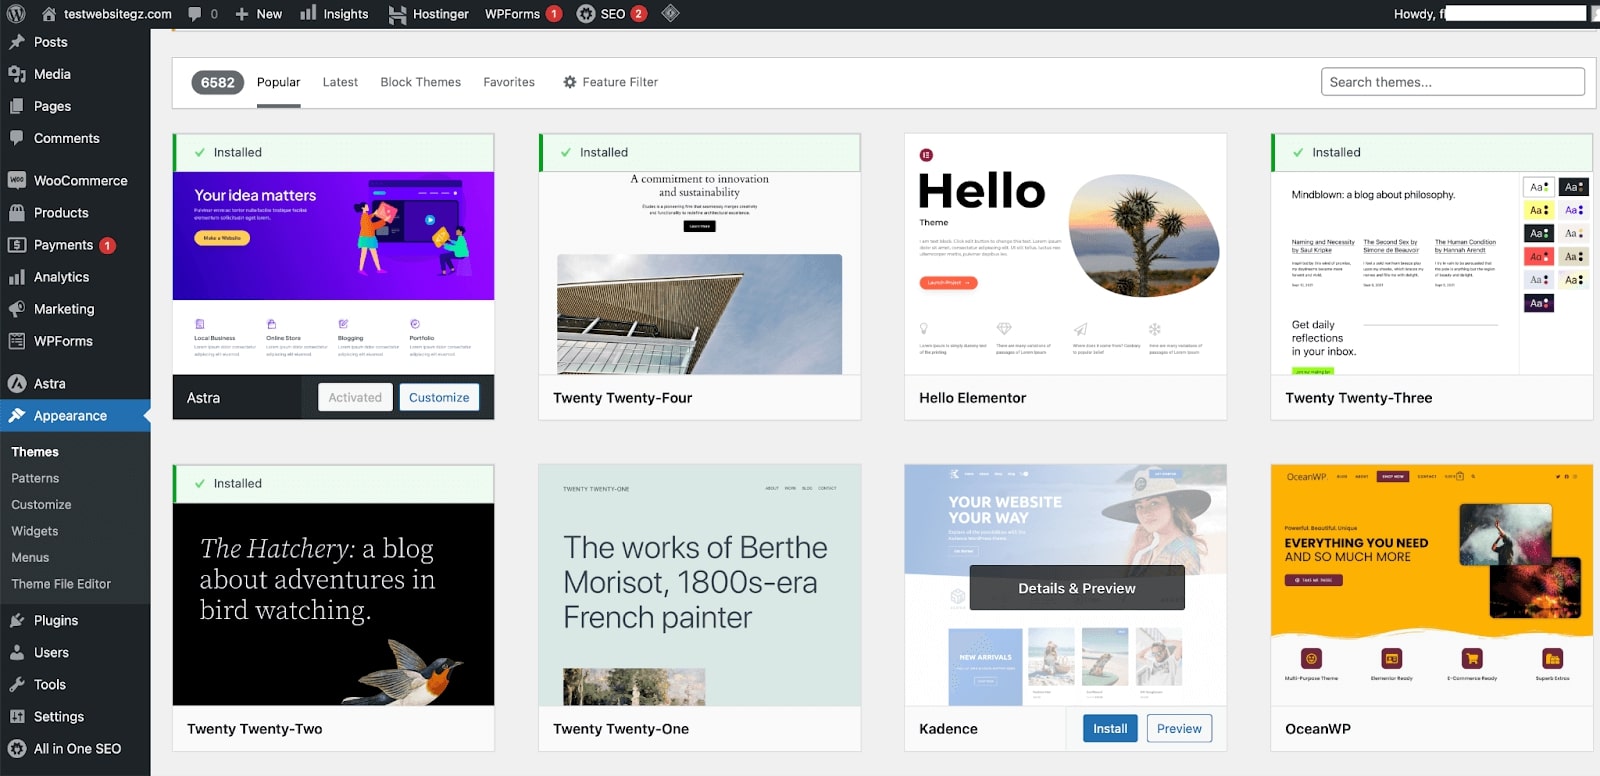Open WPForms in the admin bar
This screenshot has height=776, width=1600.
coord(523,14)
